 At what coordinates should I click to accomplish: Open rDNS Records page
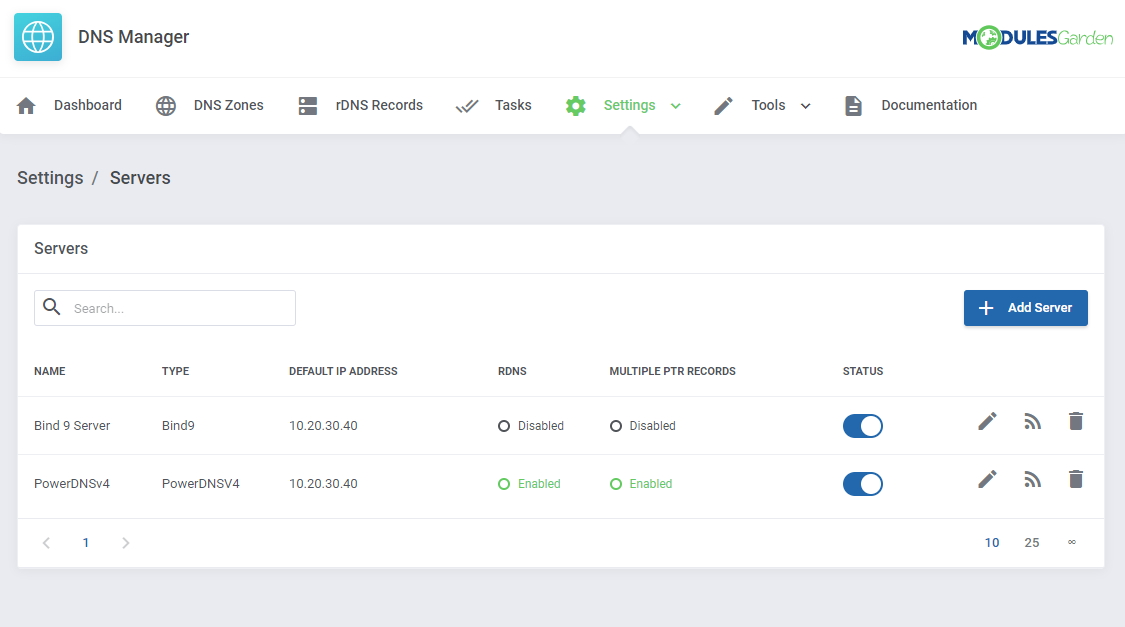pos(379,105)
